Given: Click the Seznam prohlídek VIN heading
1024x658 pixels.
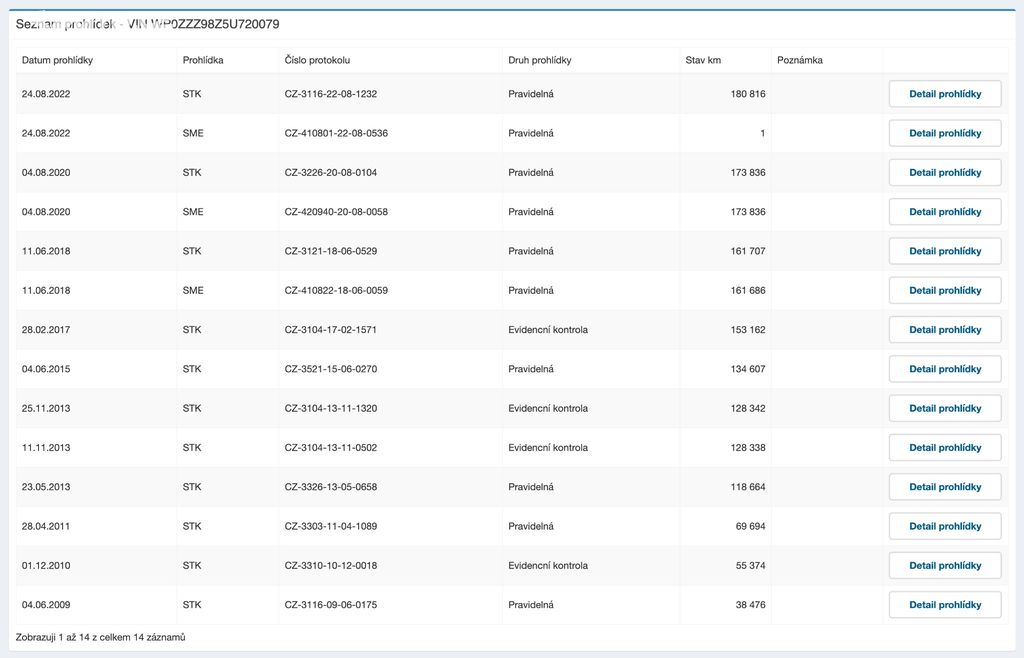Looking at the screenshot, I should pos(148,24).
